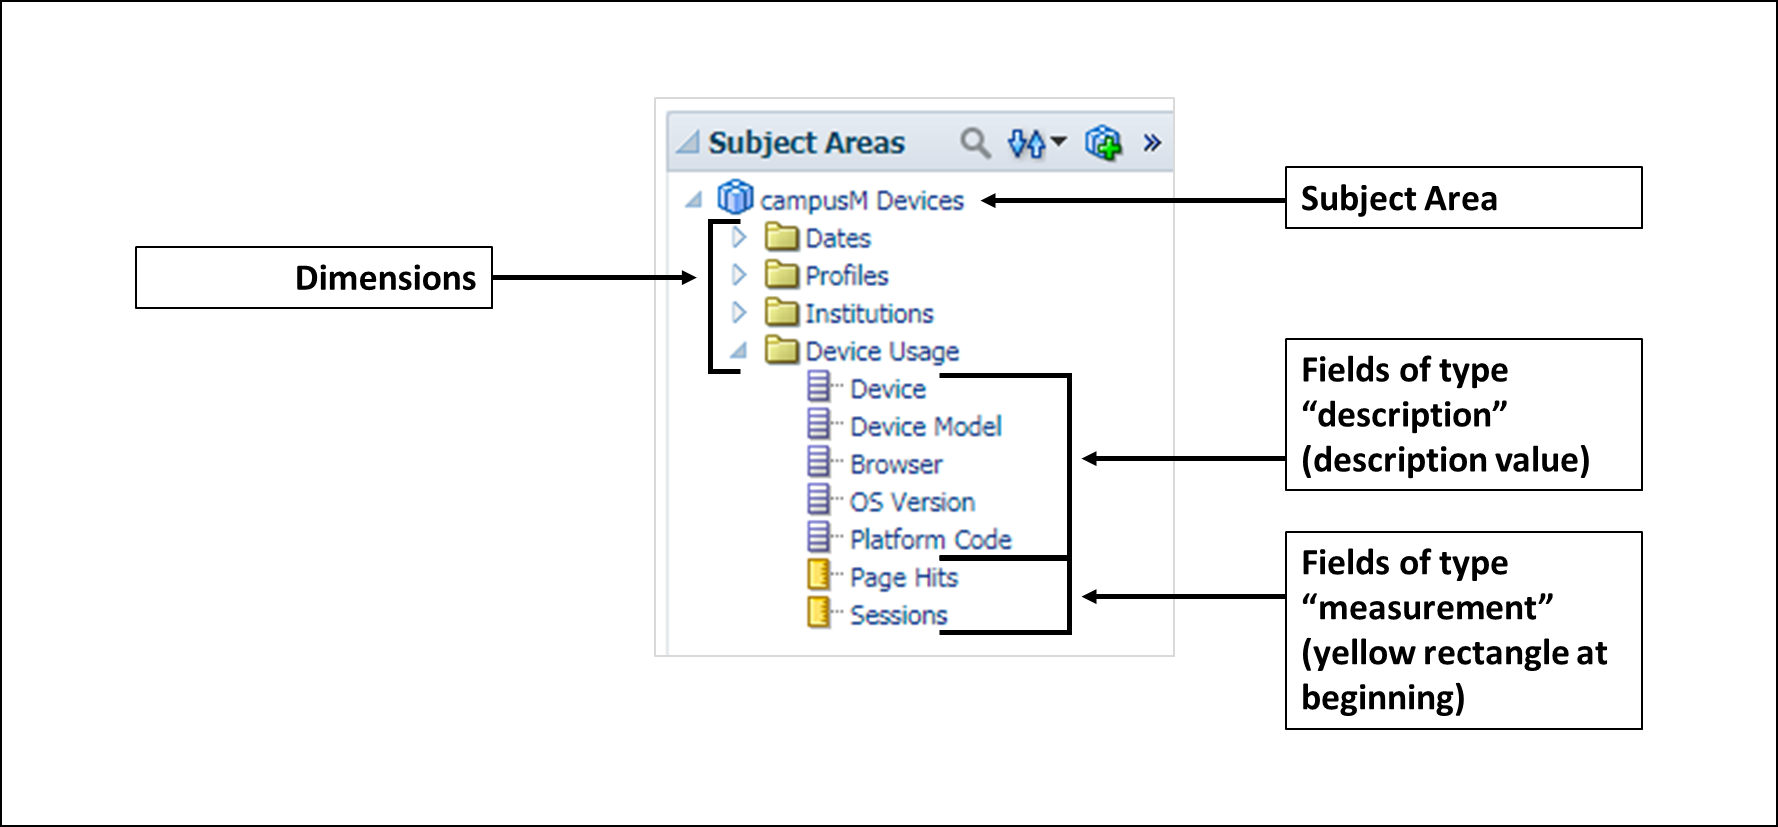Expand the Profiles folder arrow
This screenshot has height=827, width=1778.
(739, 274)
